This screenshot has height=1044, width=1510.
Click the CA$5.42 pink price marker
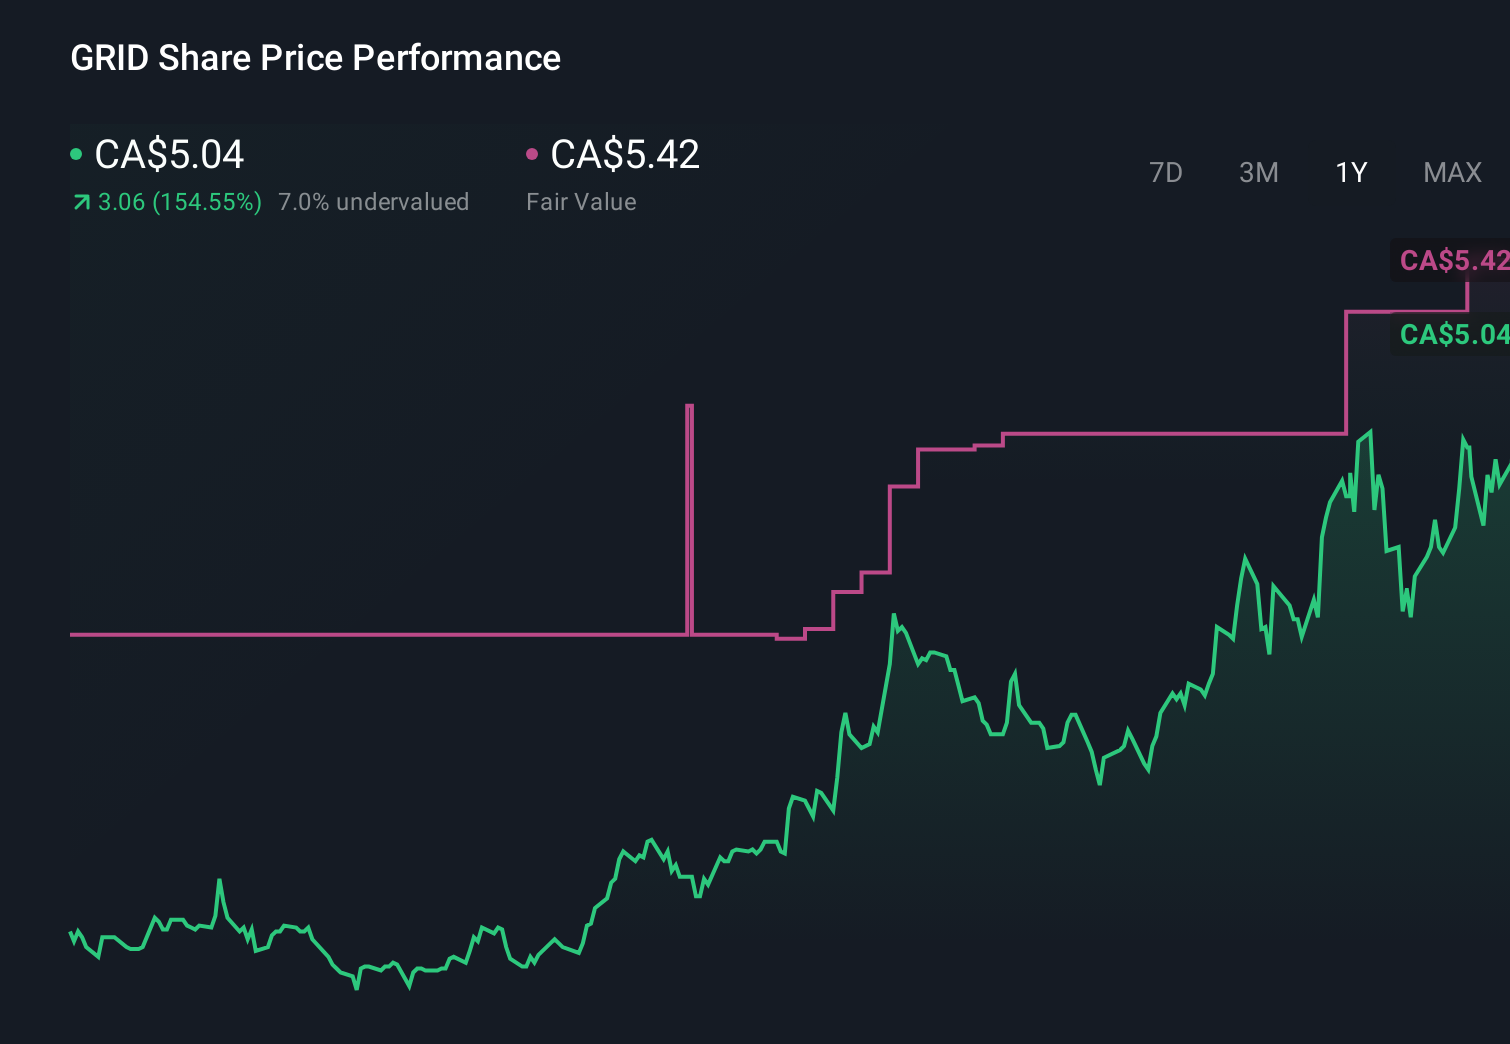coord(1453,261)
